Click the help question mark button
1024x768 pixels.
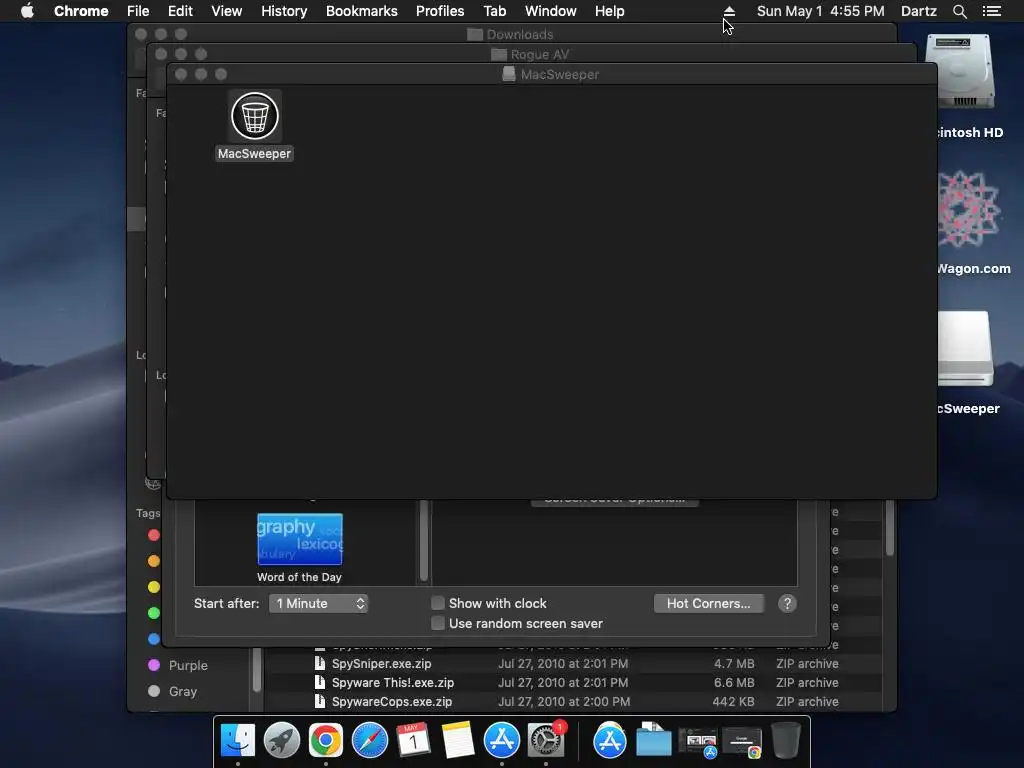coord(787,603)
